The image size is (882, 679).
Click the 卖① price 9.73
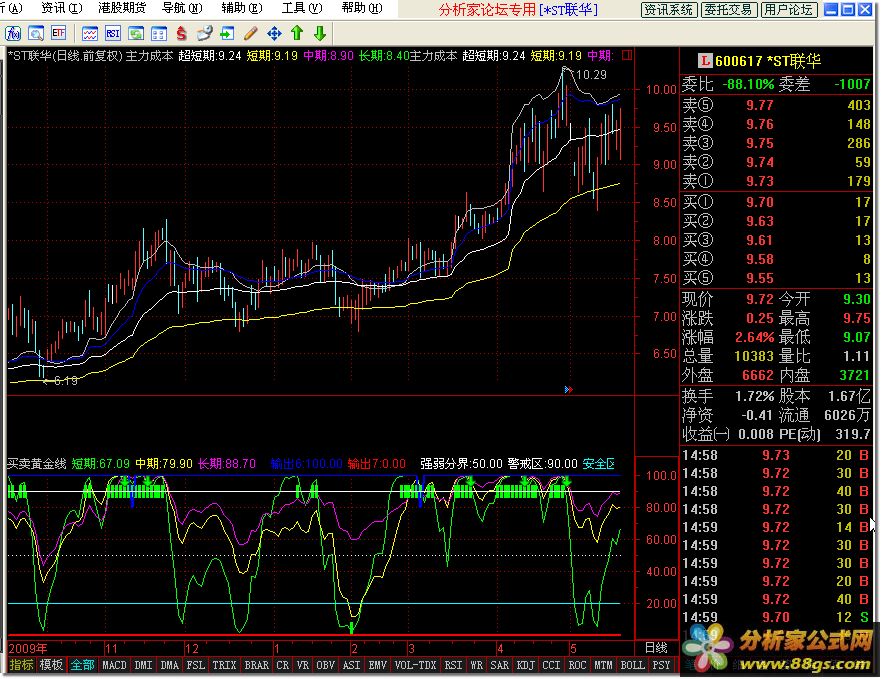(760, 181)
